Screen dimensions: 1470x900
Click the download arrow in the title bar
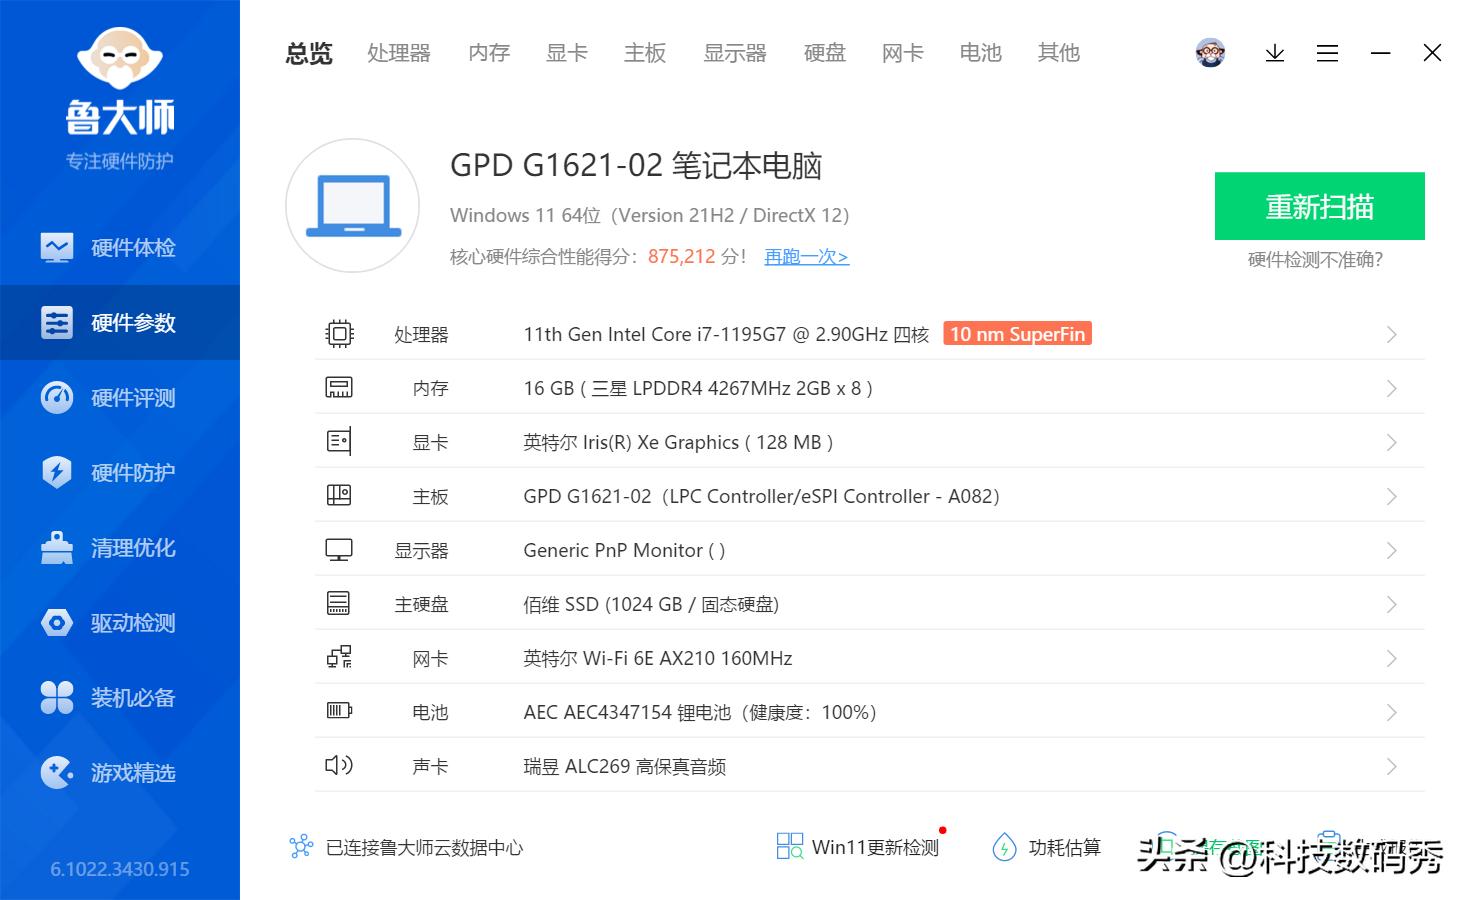[1274, 53]
